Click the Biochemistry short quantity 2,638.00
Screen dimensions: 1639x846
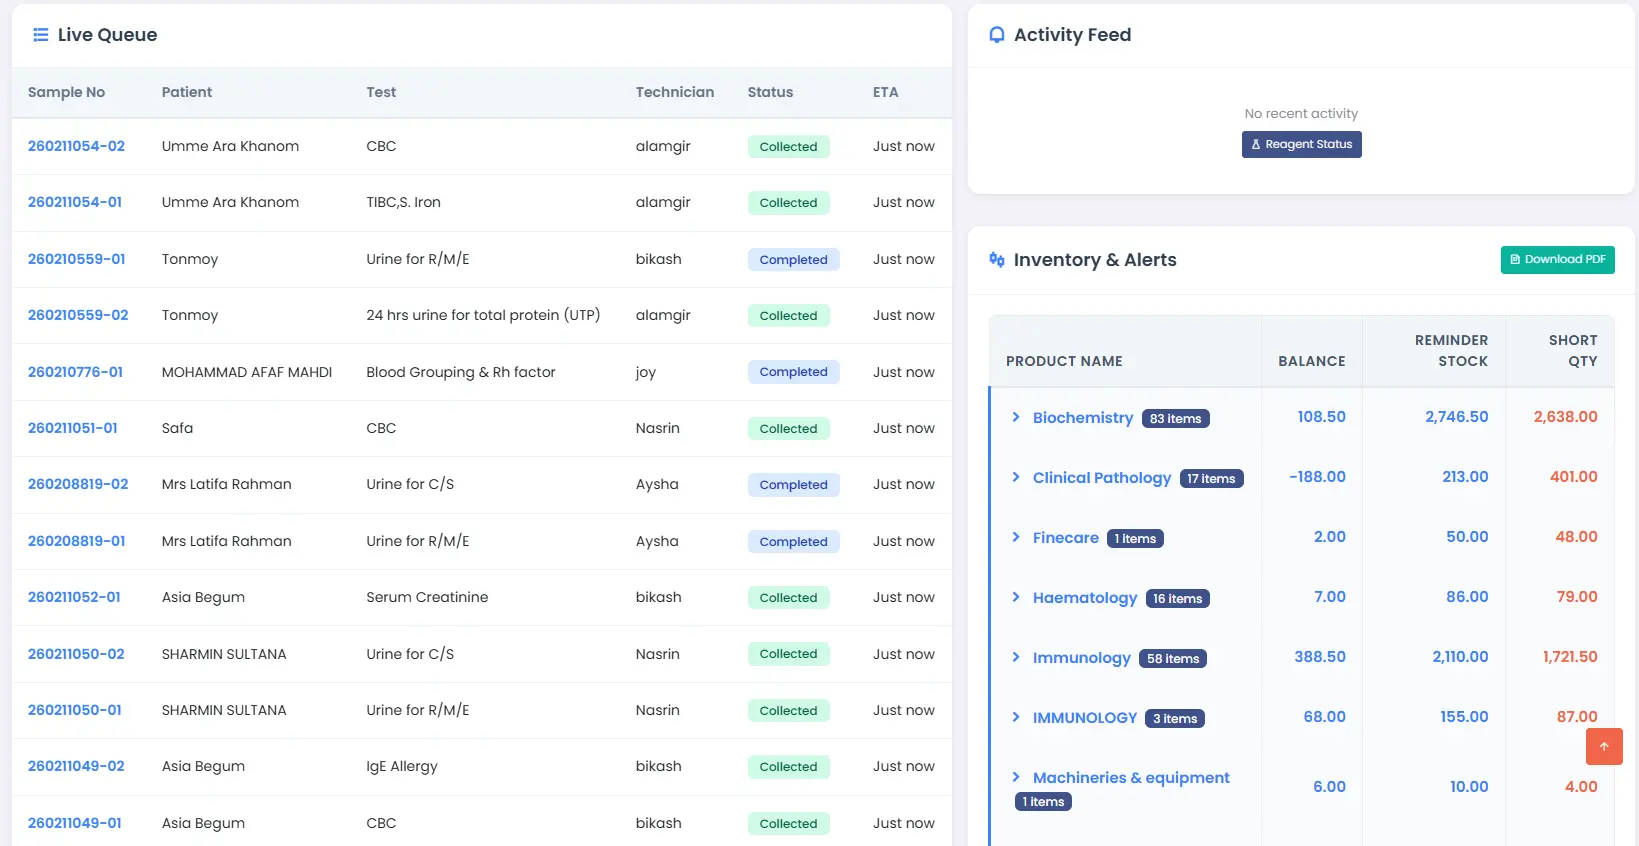point(1565,417)
